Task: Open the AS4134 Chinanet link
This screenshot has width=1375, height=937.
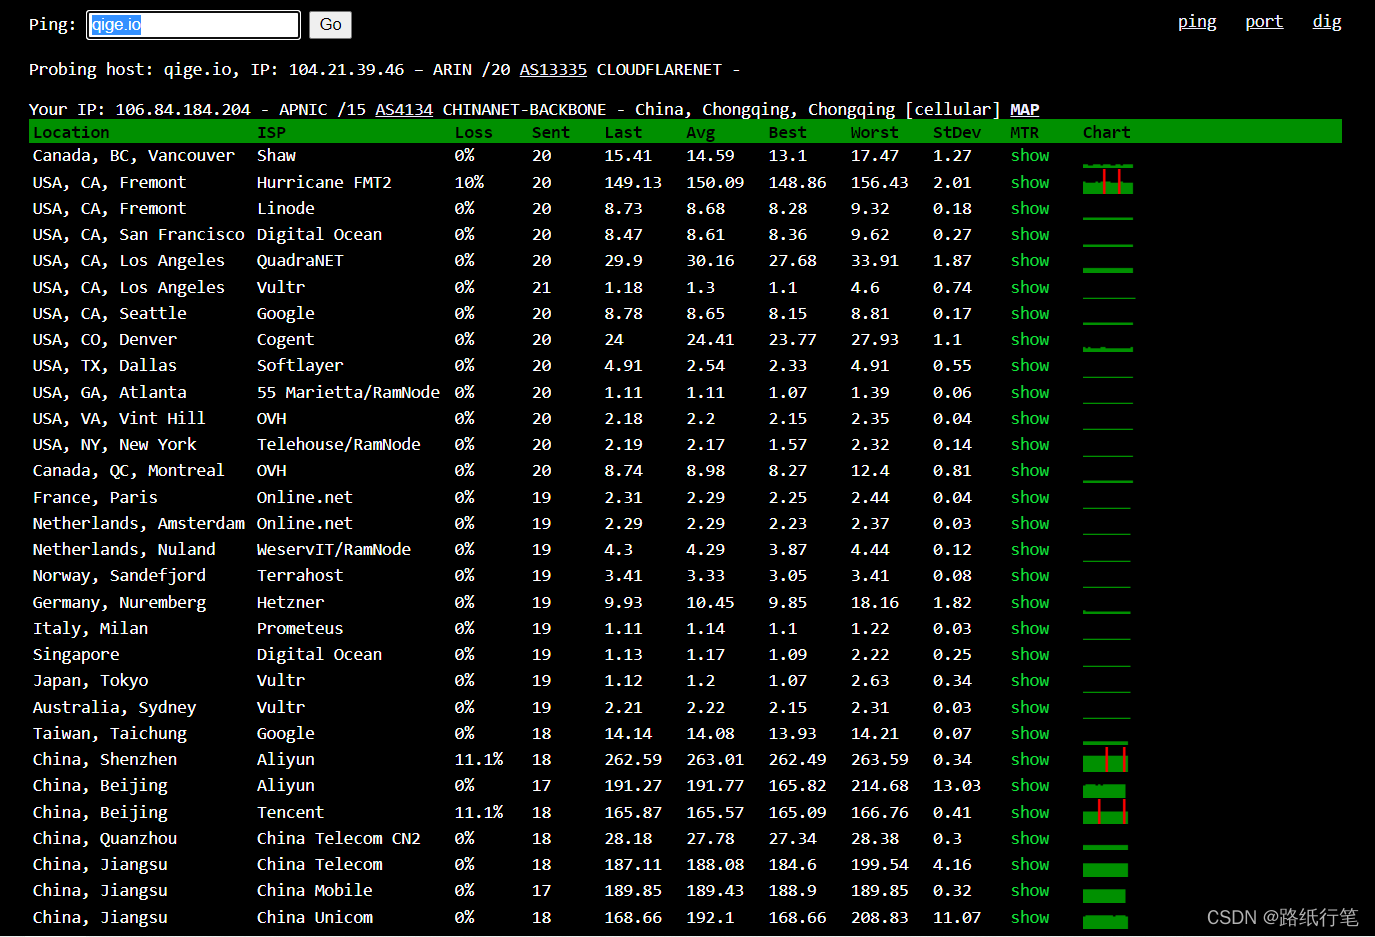Action: coord(403,110)
